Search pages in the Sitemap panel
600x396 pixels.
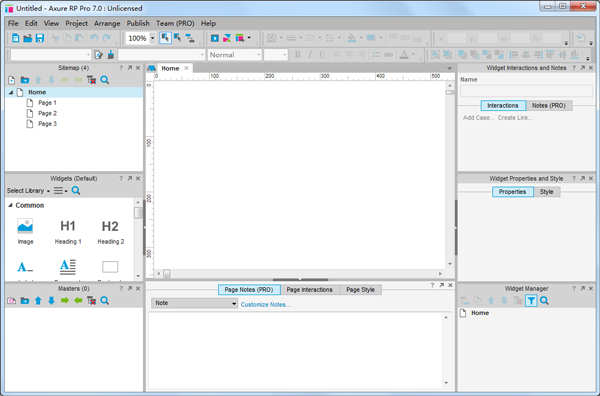point(104,80)
